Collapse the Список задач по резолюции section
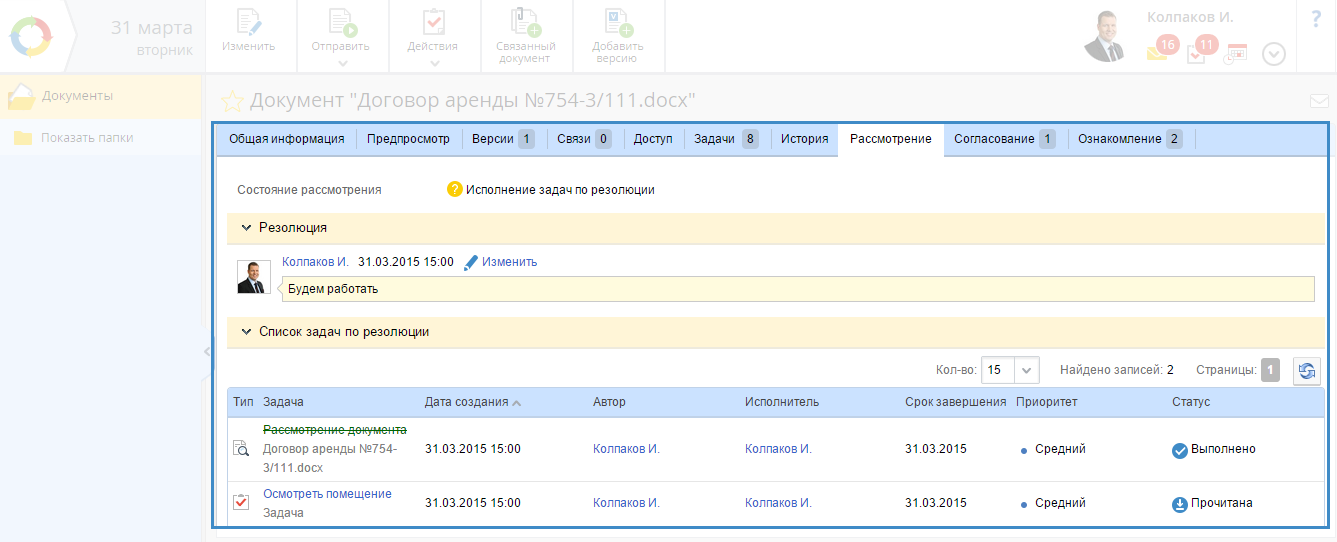This screenshot has width=1337, height=542. pos(246,332)
